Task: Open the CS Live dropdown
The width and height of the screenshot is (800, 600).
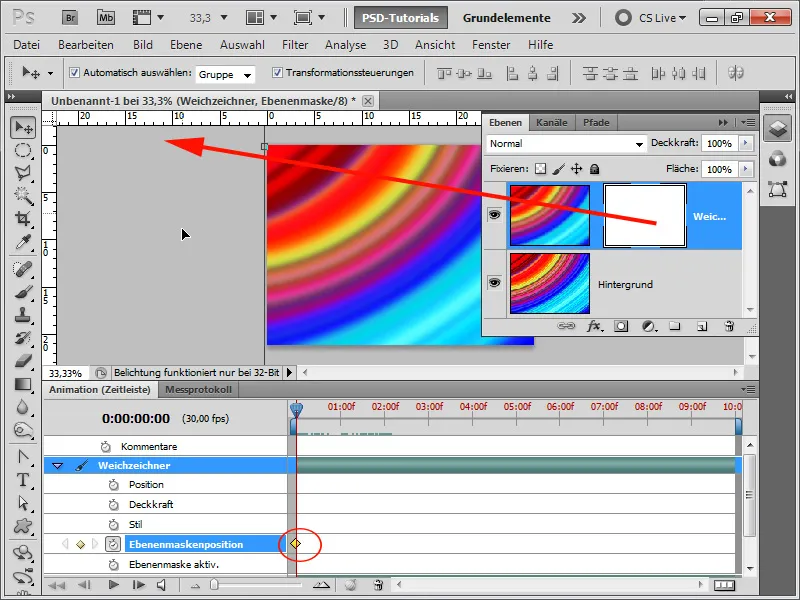Action: [x=662, y=18]
